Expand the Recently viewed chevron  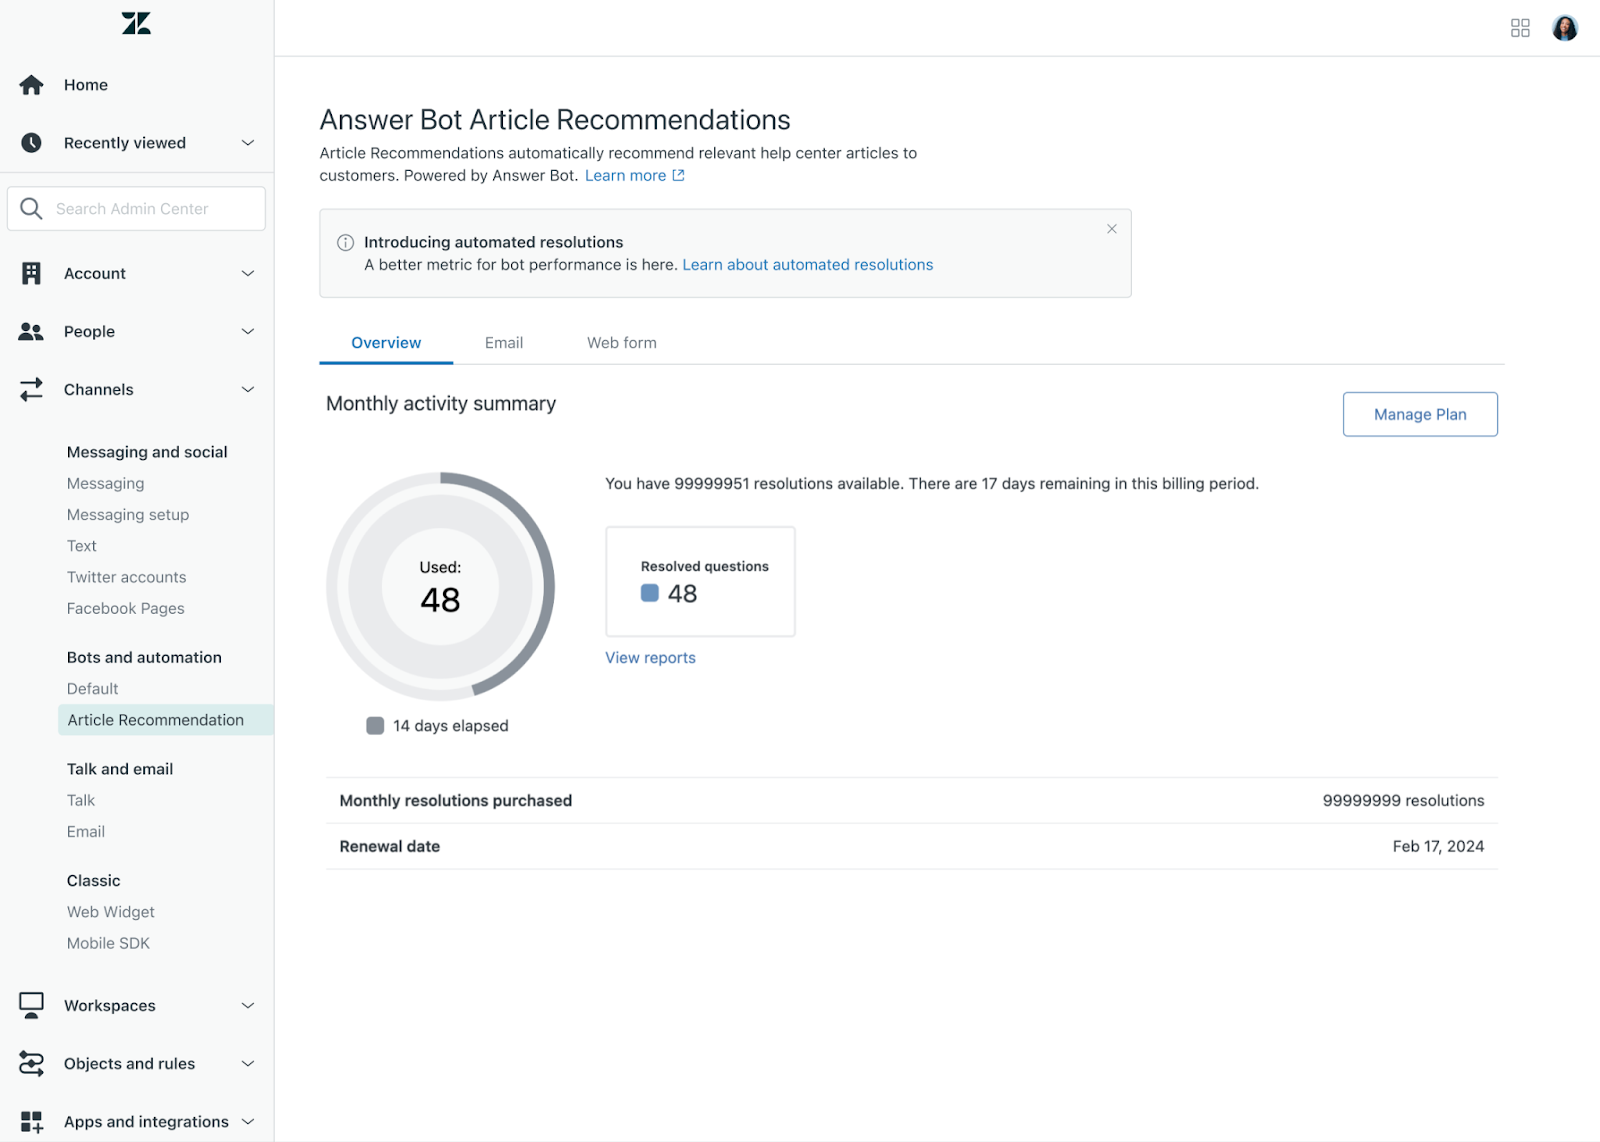(x=248, y=143)
